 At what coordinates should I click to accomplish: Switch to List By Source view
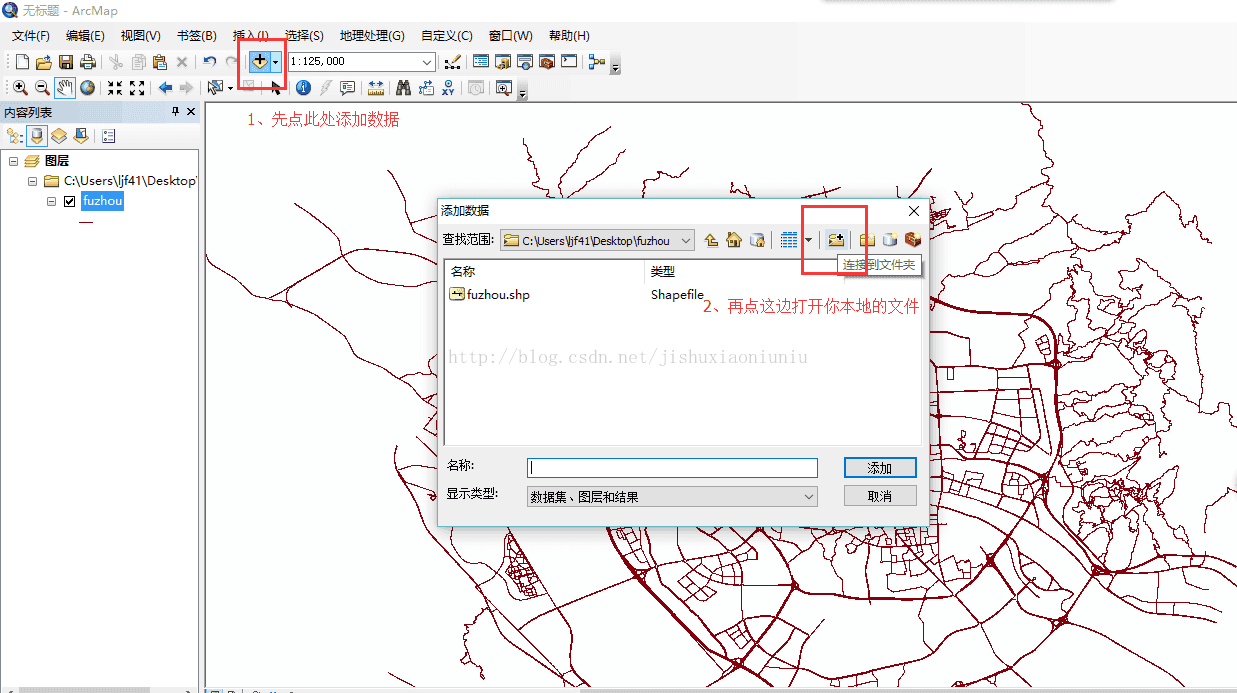(36, 136)
